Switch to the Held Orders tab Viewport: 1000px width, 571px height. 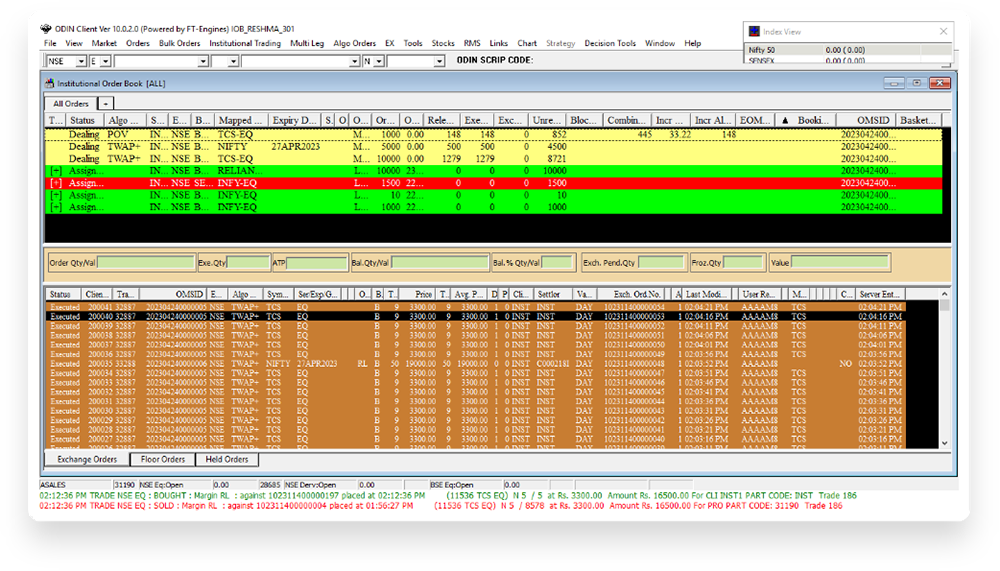226,459
